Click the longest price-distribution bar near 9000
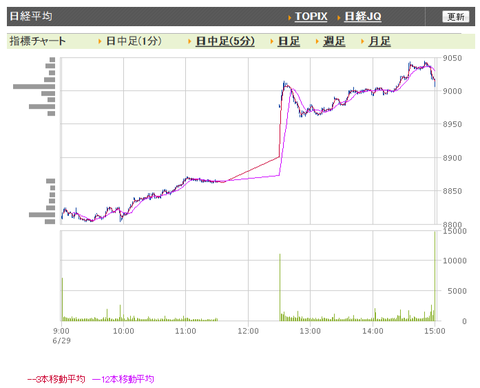 pyautogui.click(x=34, y=87)
